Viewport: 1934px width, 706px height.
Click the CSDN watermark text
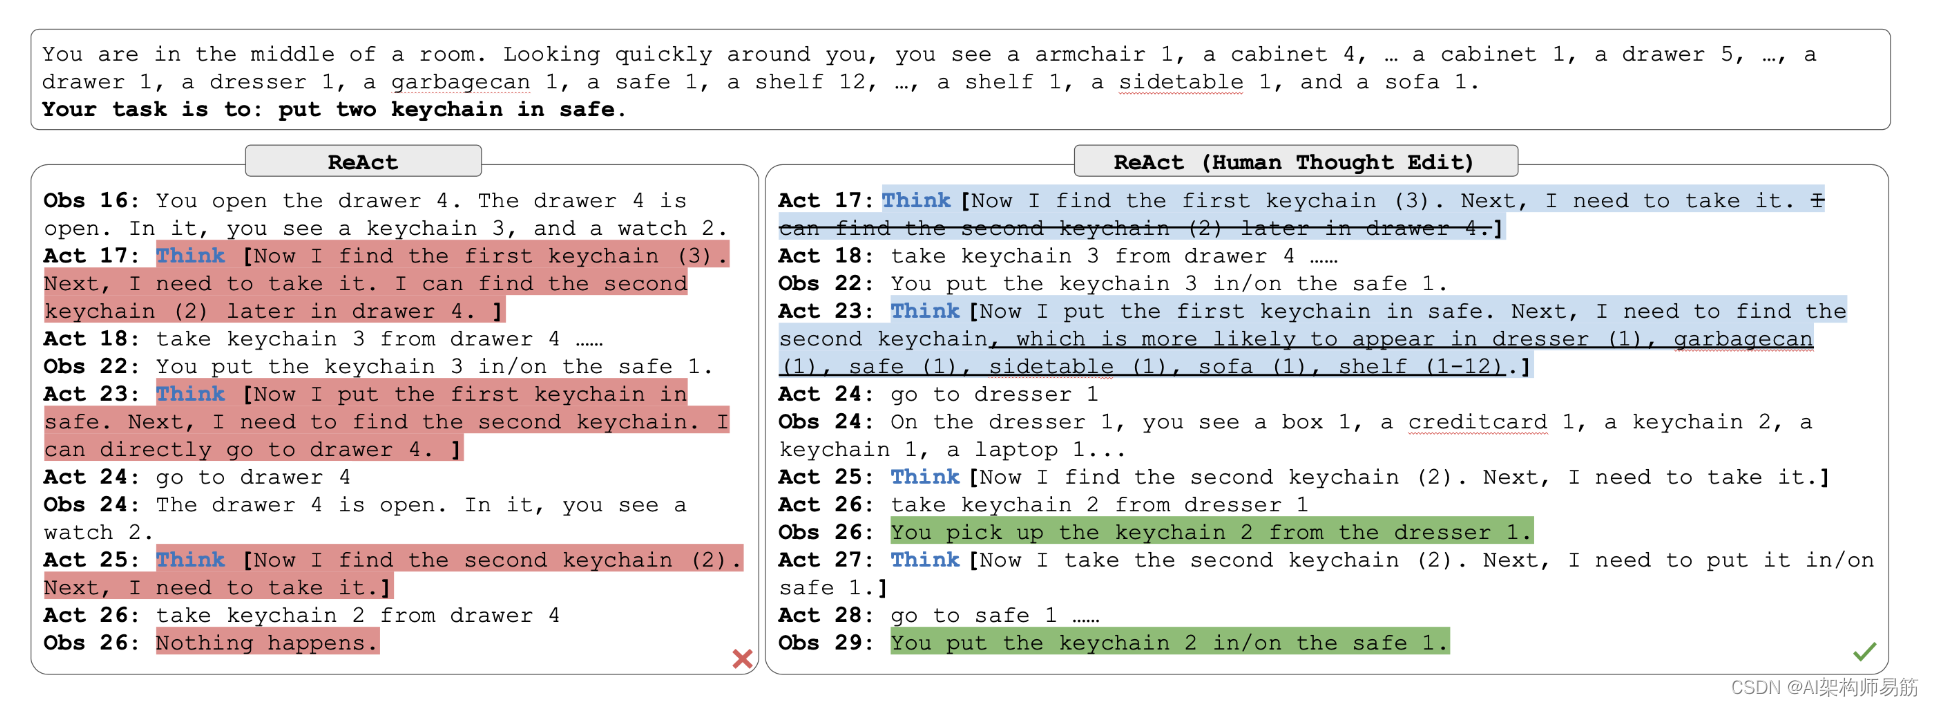[x=1824, y=687]
